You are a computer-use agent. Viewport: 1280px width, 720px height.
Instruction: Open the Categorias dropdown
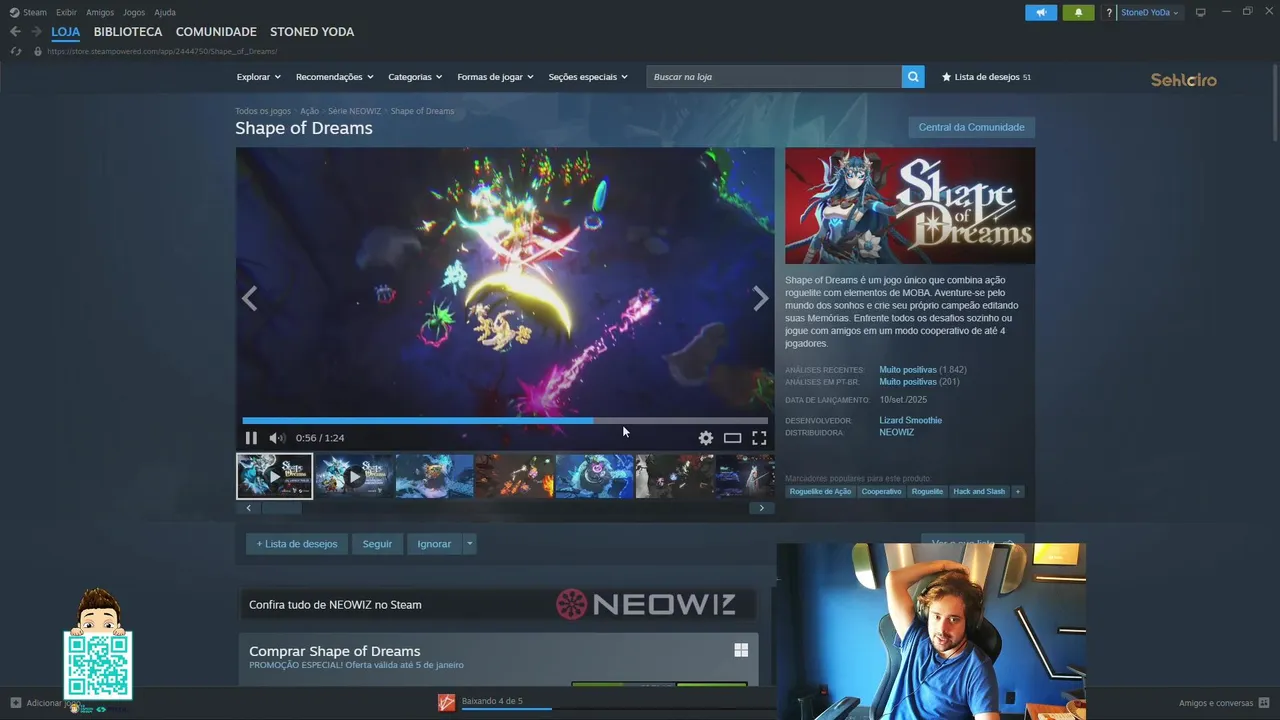coord(415,77)
